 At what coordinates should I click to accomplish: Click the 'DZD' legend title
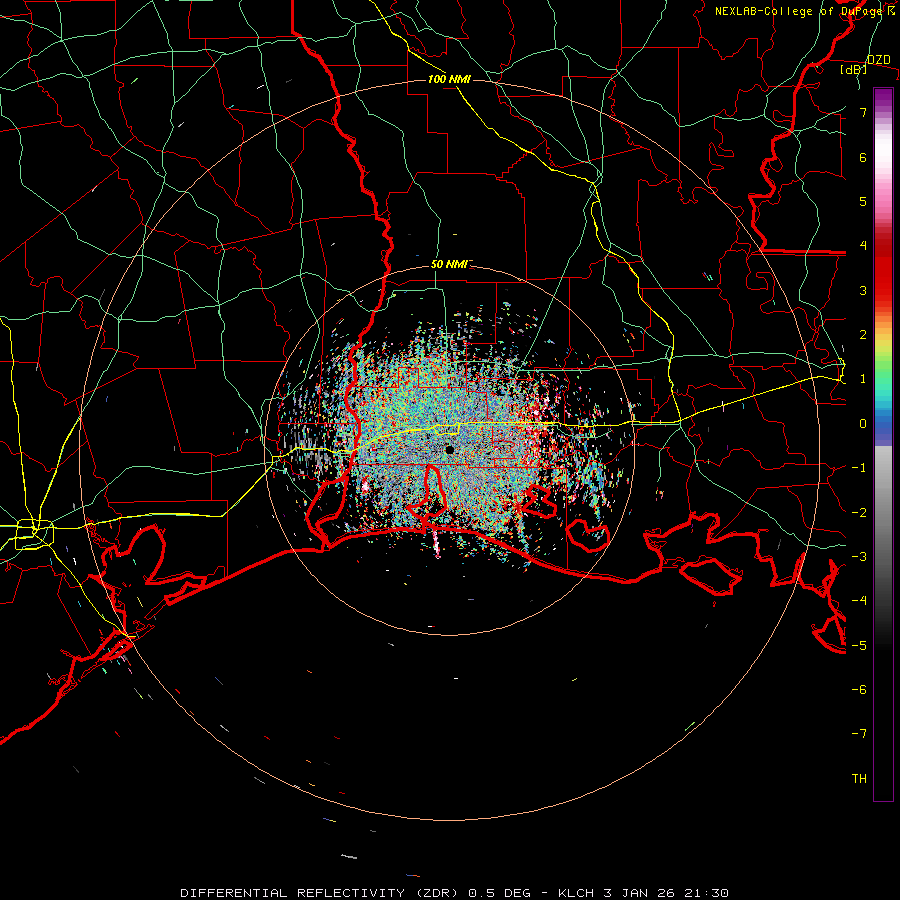[879, 59]
